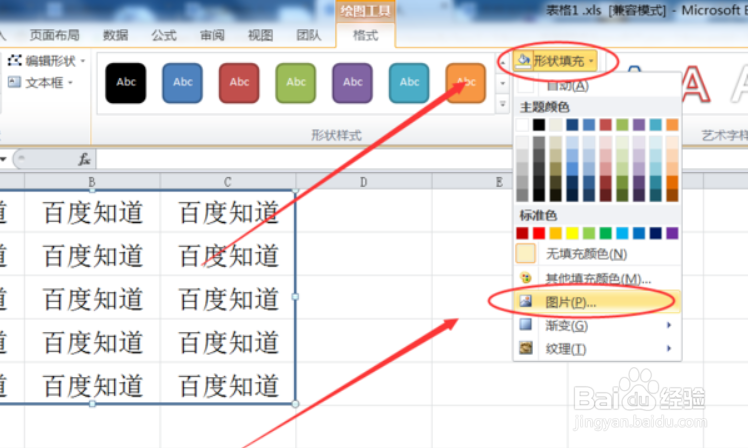Screen dimensions: 748x448
Task: Move down one row in the shape styles gallery
Action: (x=502, y=83)
